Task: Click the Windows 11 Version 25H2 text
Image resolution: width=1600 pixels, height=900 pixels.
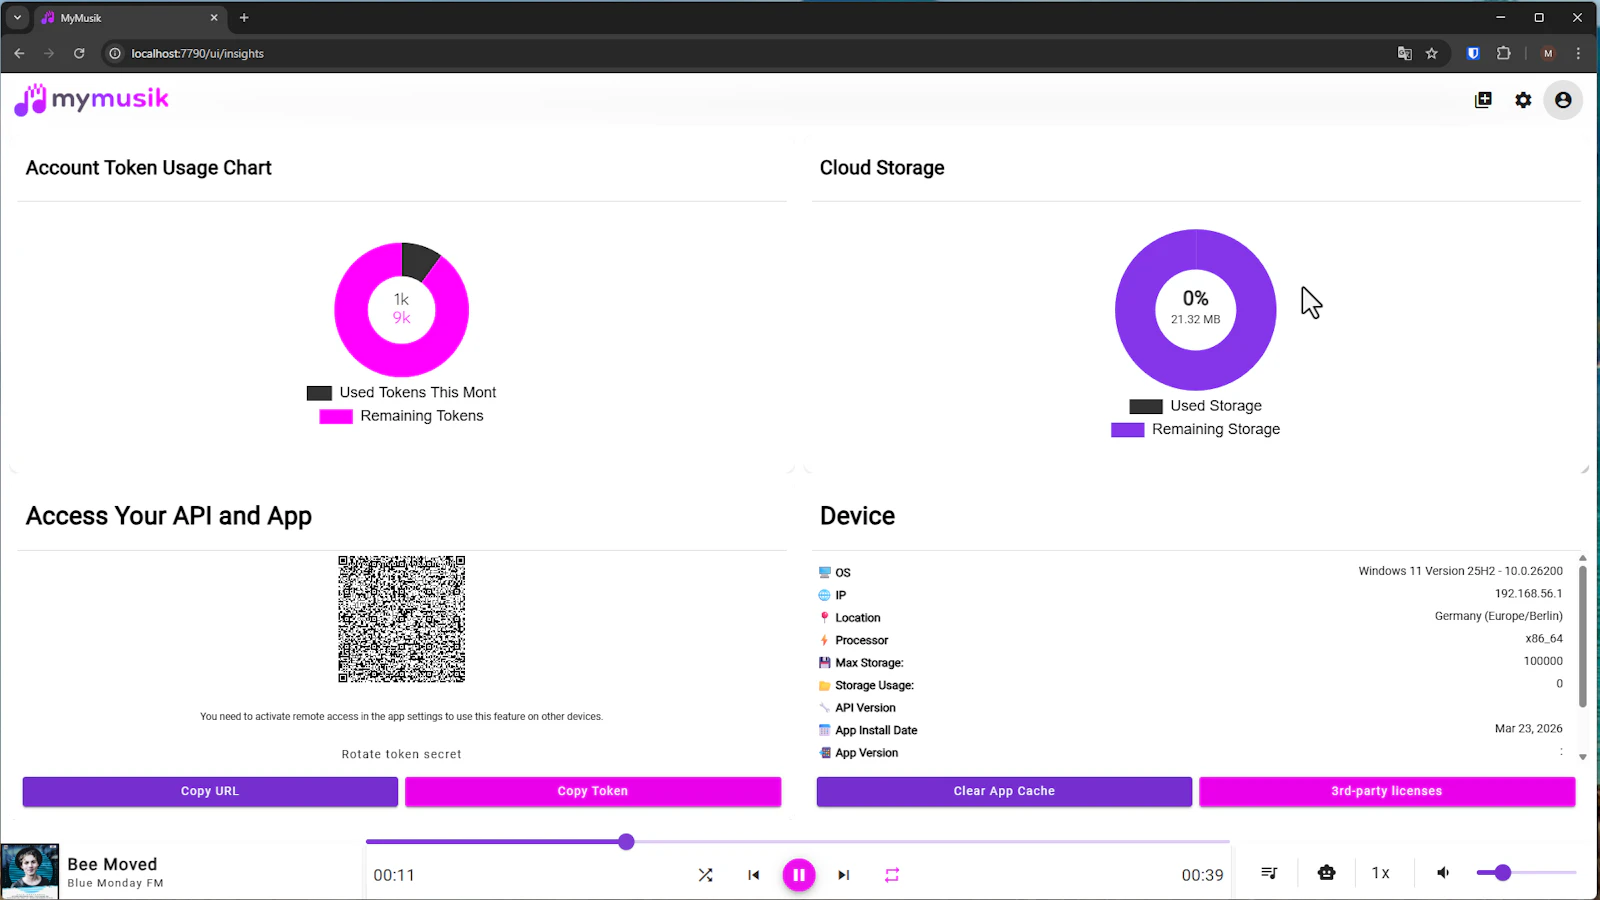Action: point(1460,571)
